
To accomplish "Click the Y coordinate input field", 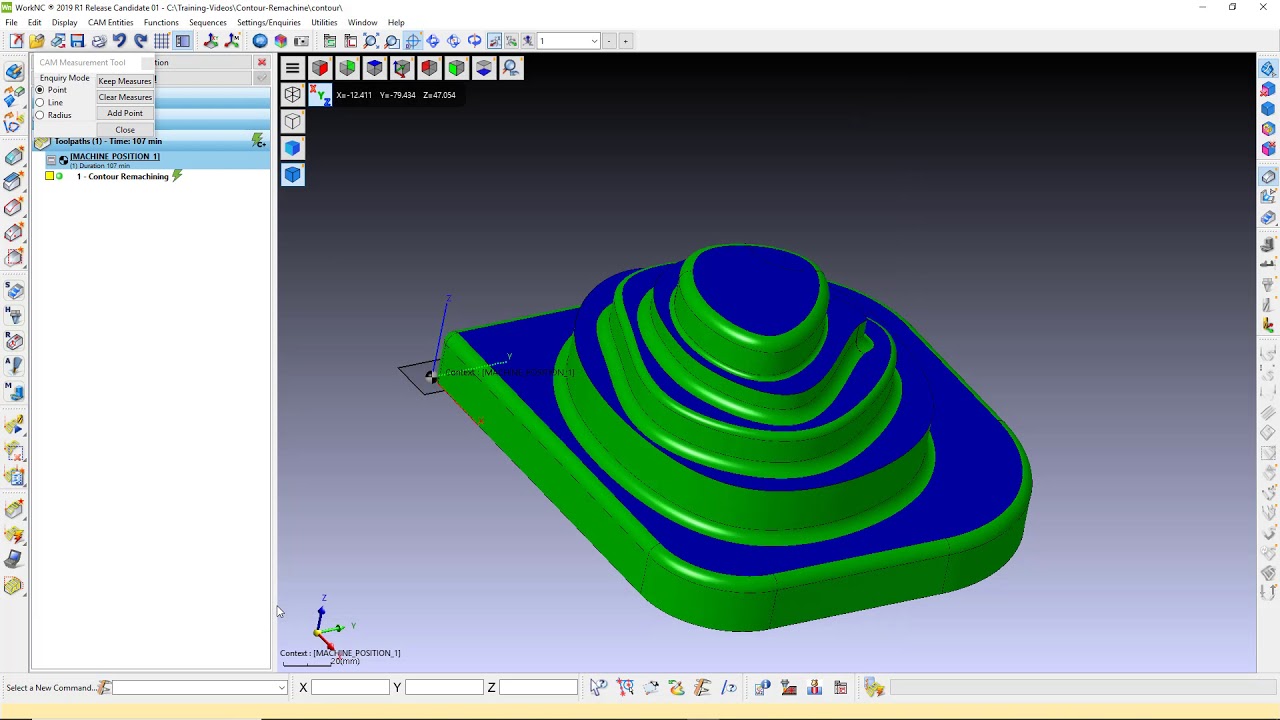I will (x=444, y=687).
